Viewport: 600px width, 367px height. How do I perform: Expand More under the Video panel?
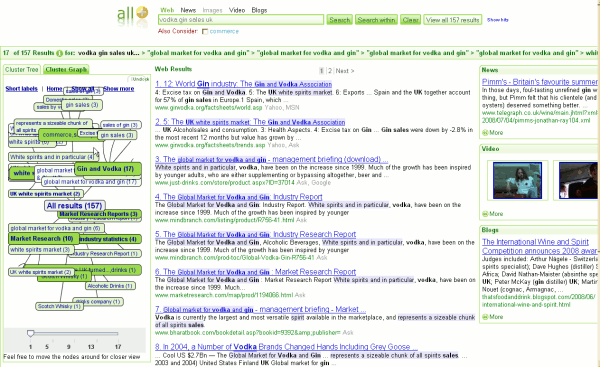pos(492,214)
